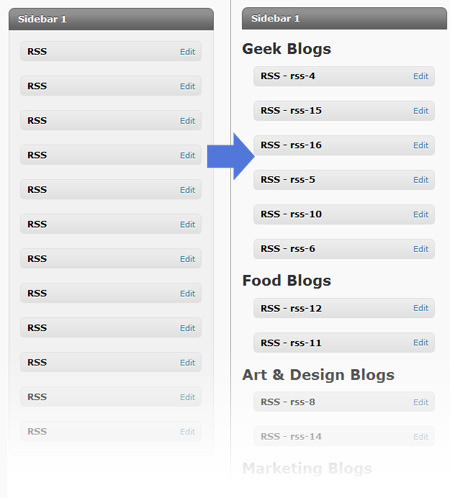The width and height of the screenshot is (450, 498).
Task: Click the Marketing Blogs heading
Action: (307, 468)
